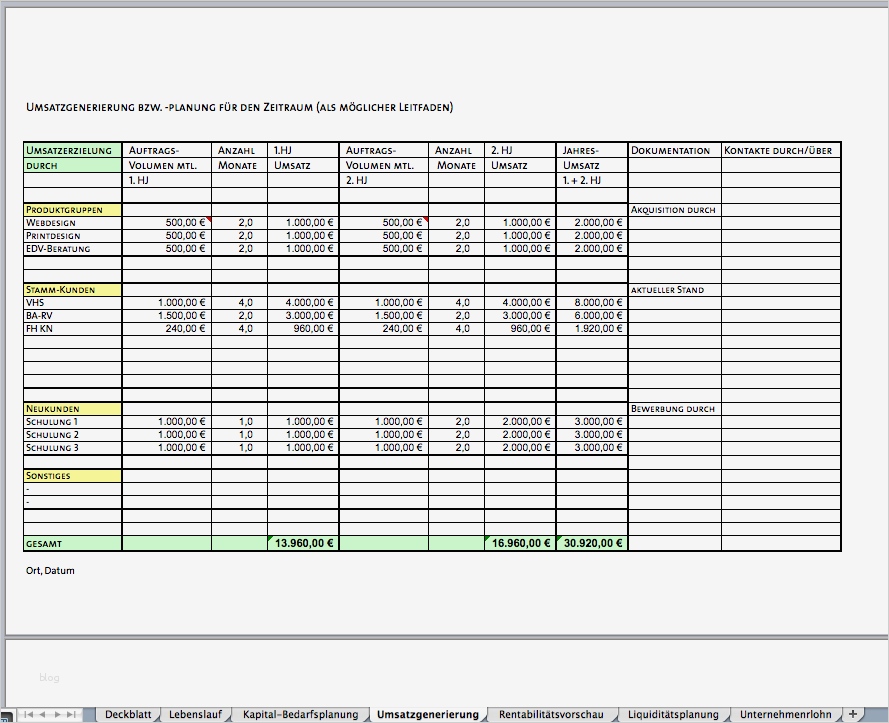The height and width of the screenshot is (723, 889).
Task: Click the + button to add a new sheet
Action: [852, 714]
